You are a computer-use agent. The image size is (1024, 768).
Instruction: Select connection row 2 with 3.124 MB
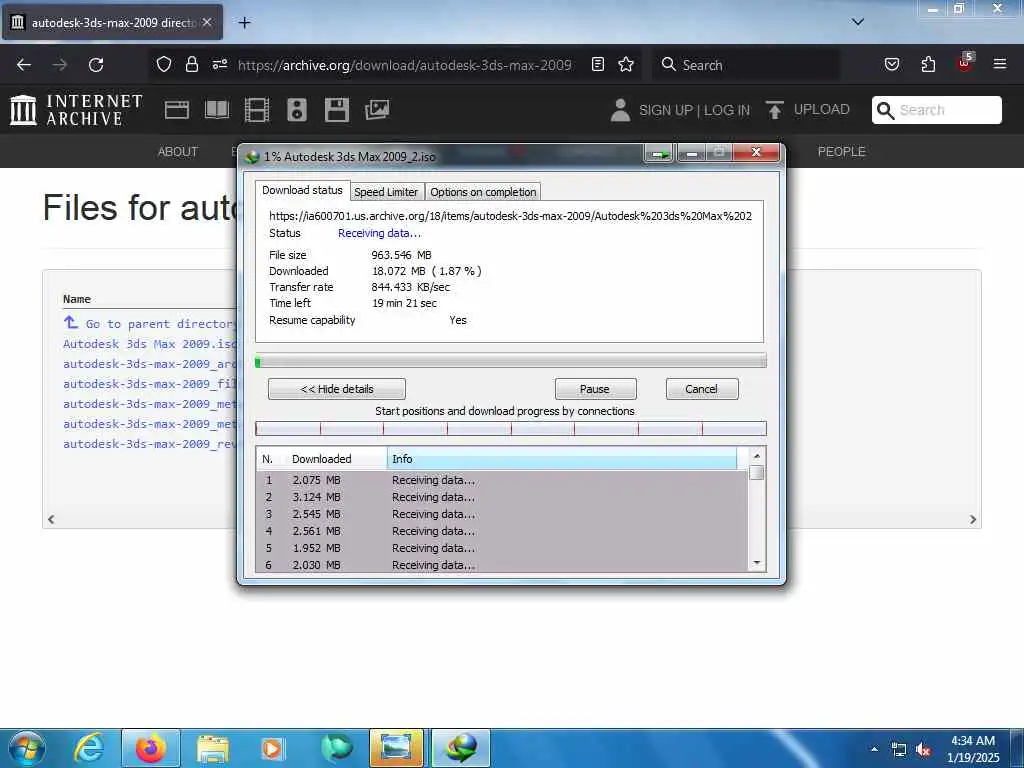click(502, 497)
